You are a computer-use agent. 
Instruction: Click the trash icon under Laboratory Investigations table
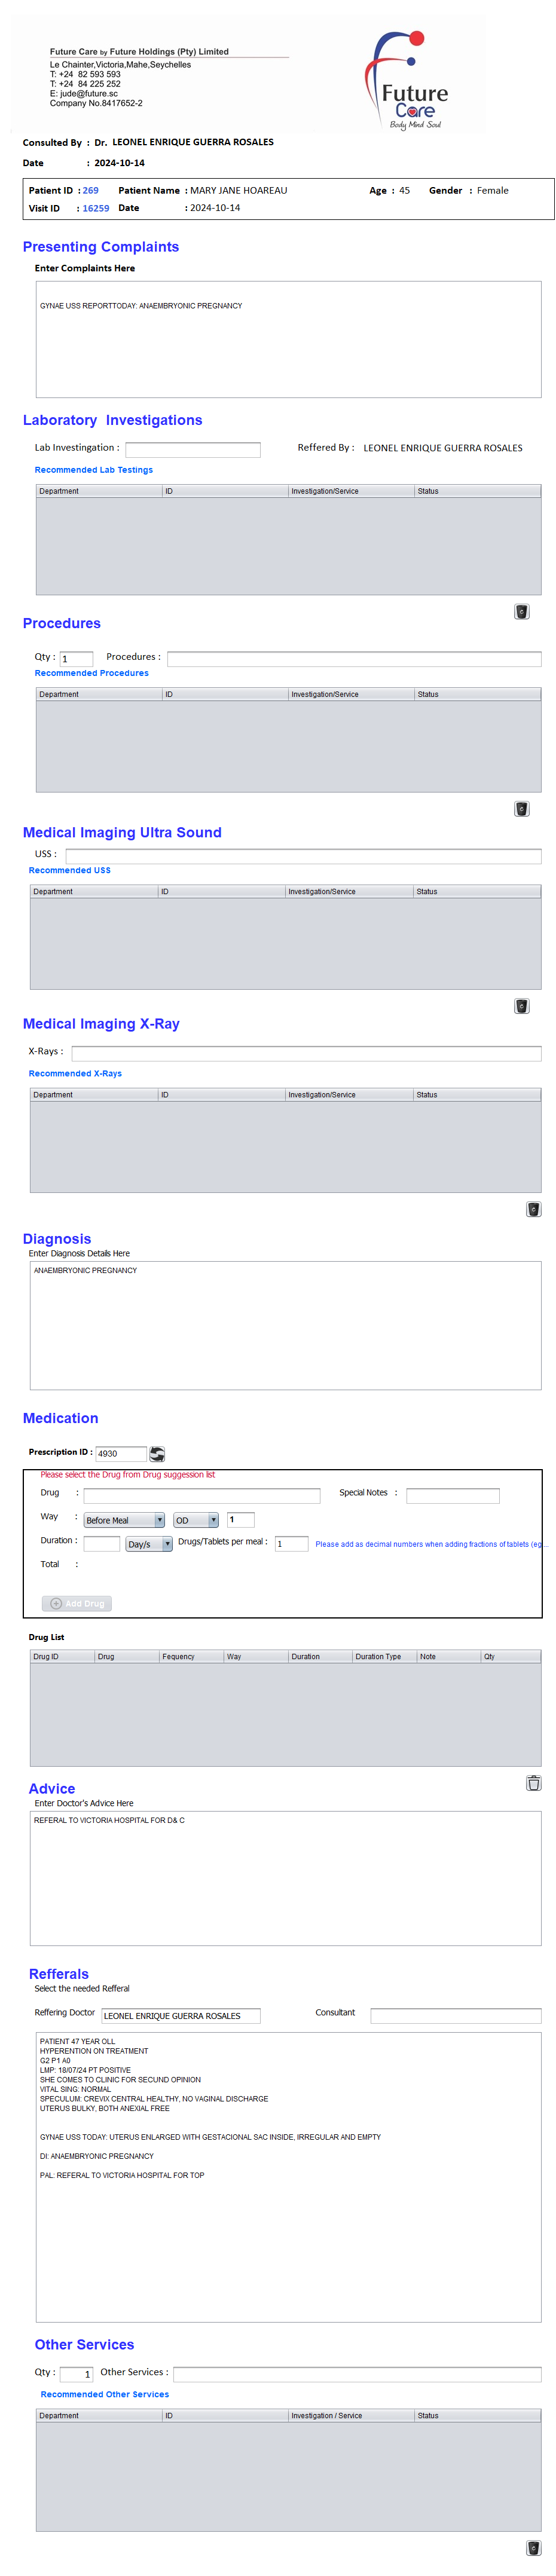tap(521, 611)
